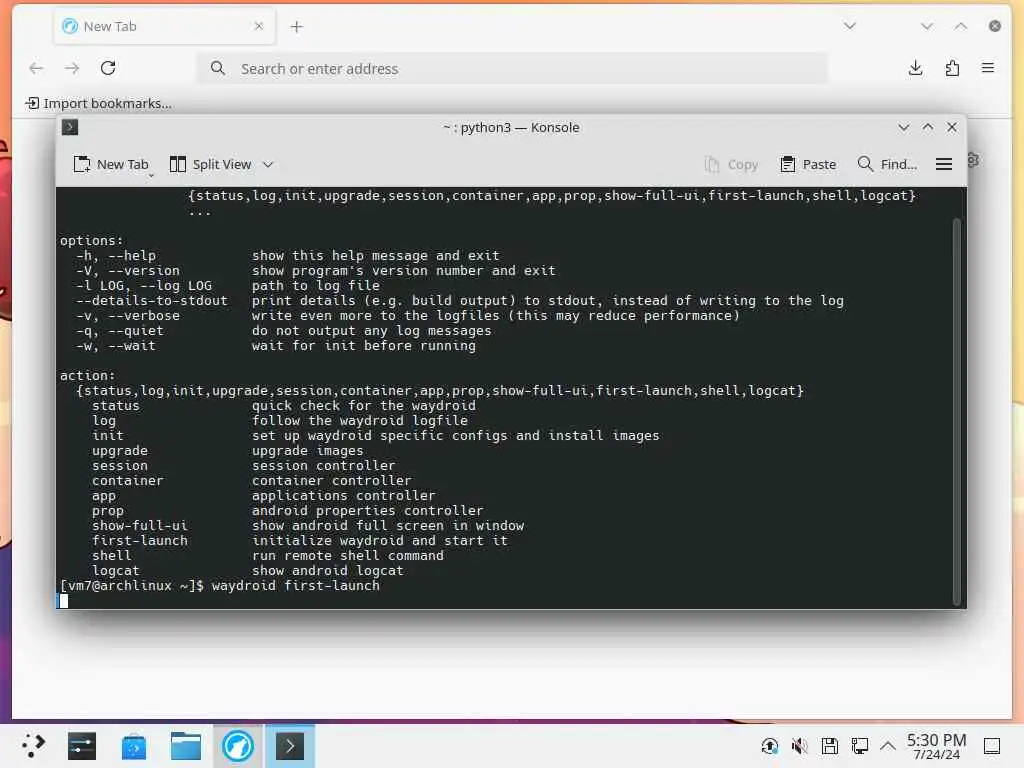This screenshot has height=768, width=1024.
Task: Click the Paste button in Konsole toolbar
Action: point(808,165)
